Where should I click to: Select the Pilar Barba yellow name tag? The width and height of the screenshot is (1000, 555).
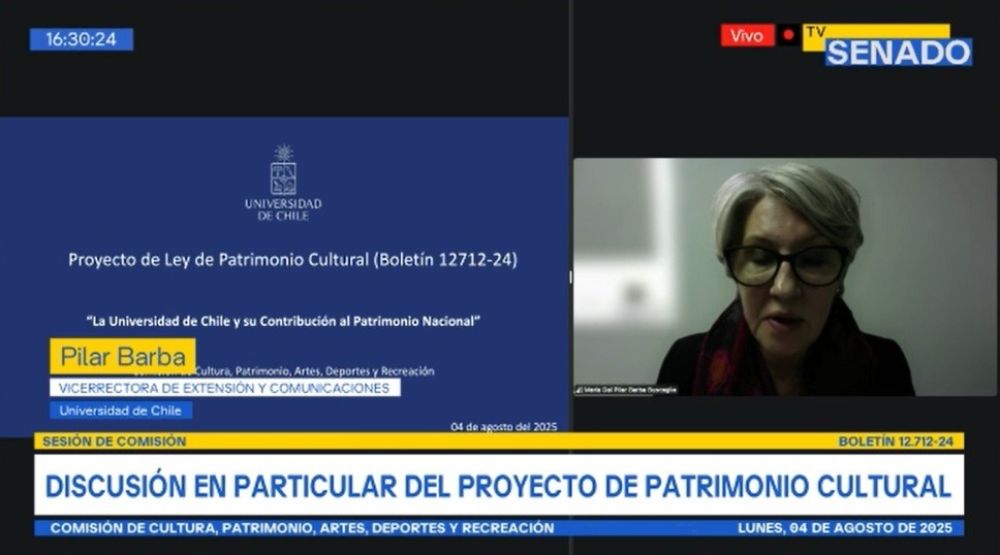click(x=123, y=357)
